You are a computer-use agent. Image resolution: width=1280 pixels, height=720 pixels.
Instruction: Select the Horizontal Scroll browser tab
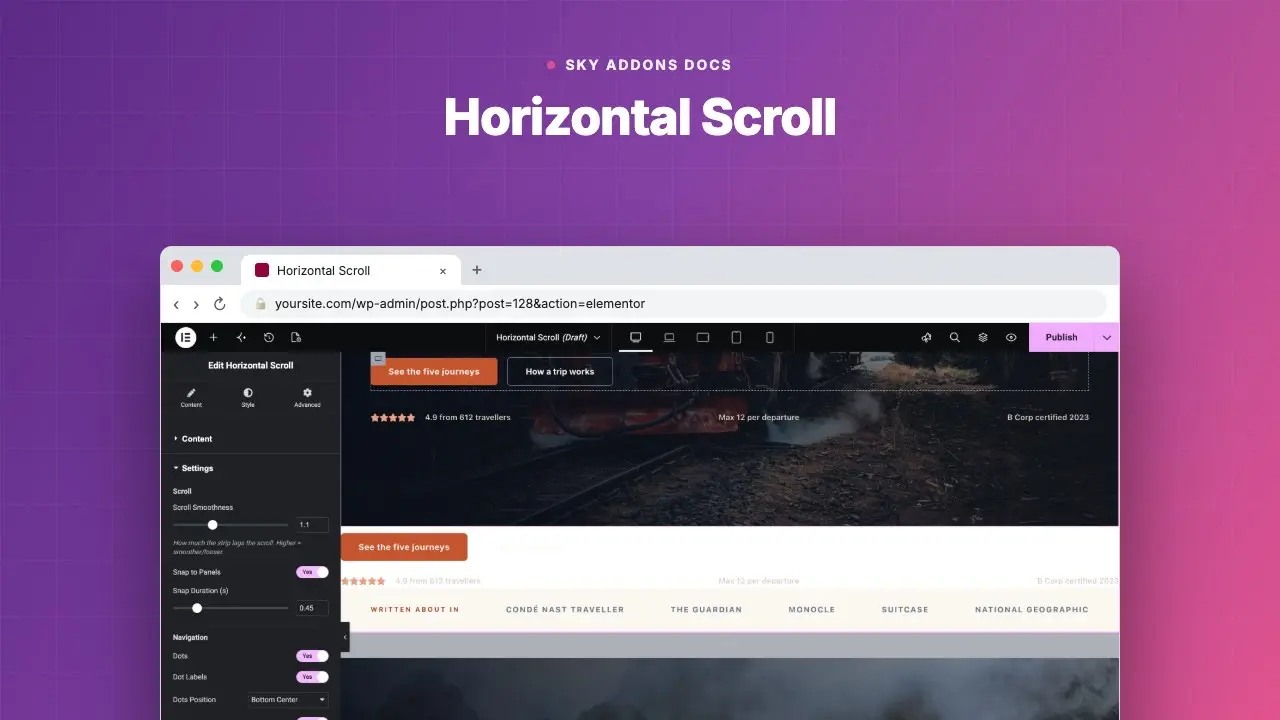pyautogui.click(x=351, y=270)
